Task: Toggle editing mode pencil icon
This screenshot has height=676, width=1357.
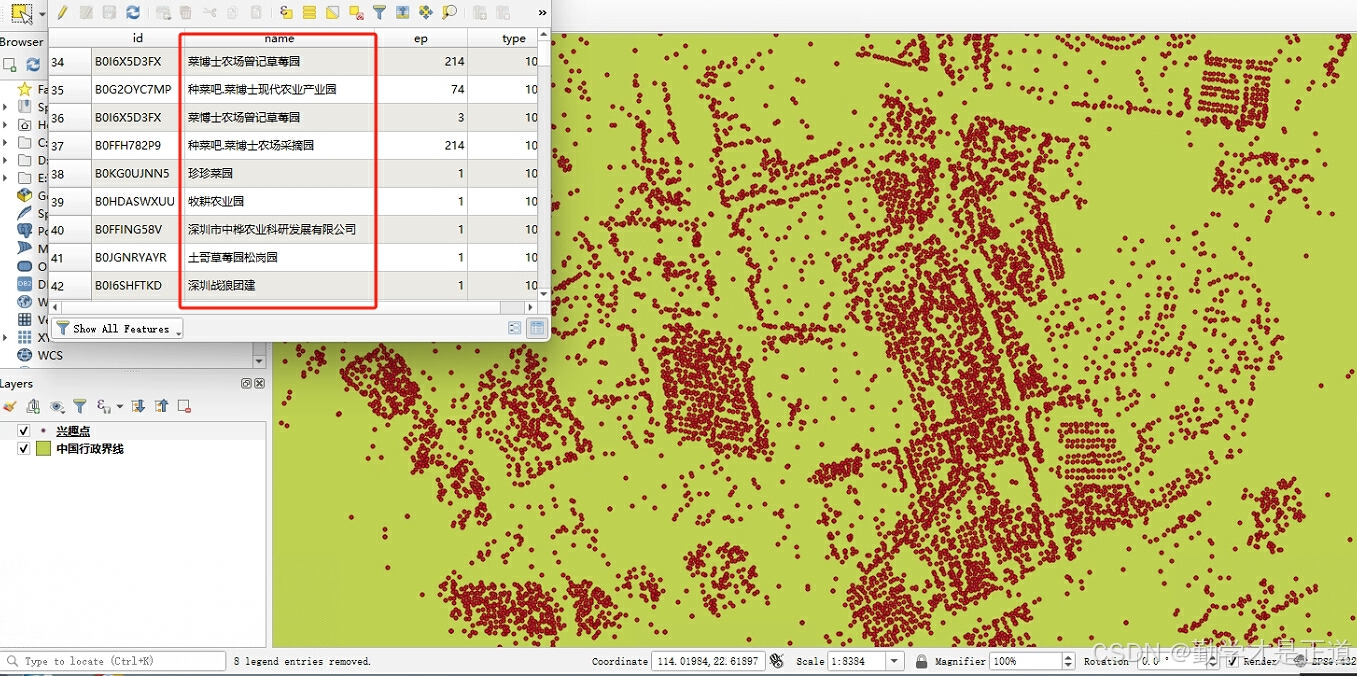Action: coord(62,13)
